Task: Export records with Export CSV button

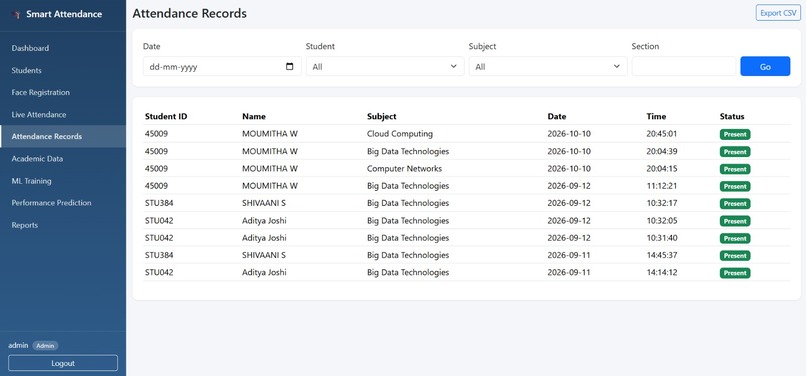Action: pos(778,13)
